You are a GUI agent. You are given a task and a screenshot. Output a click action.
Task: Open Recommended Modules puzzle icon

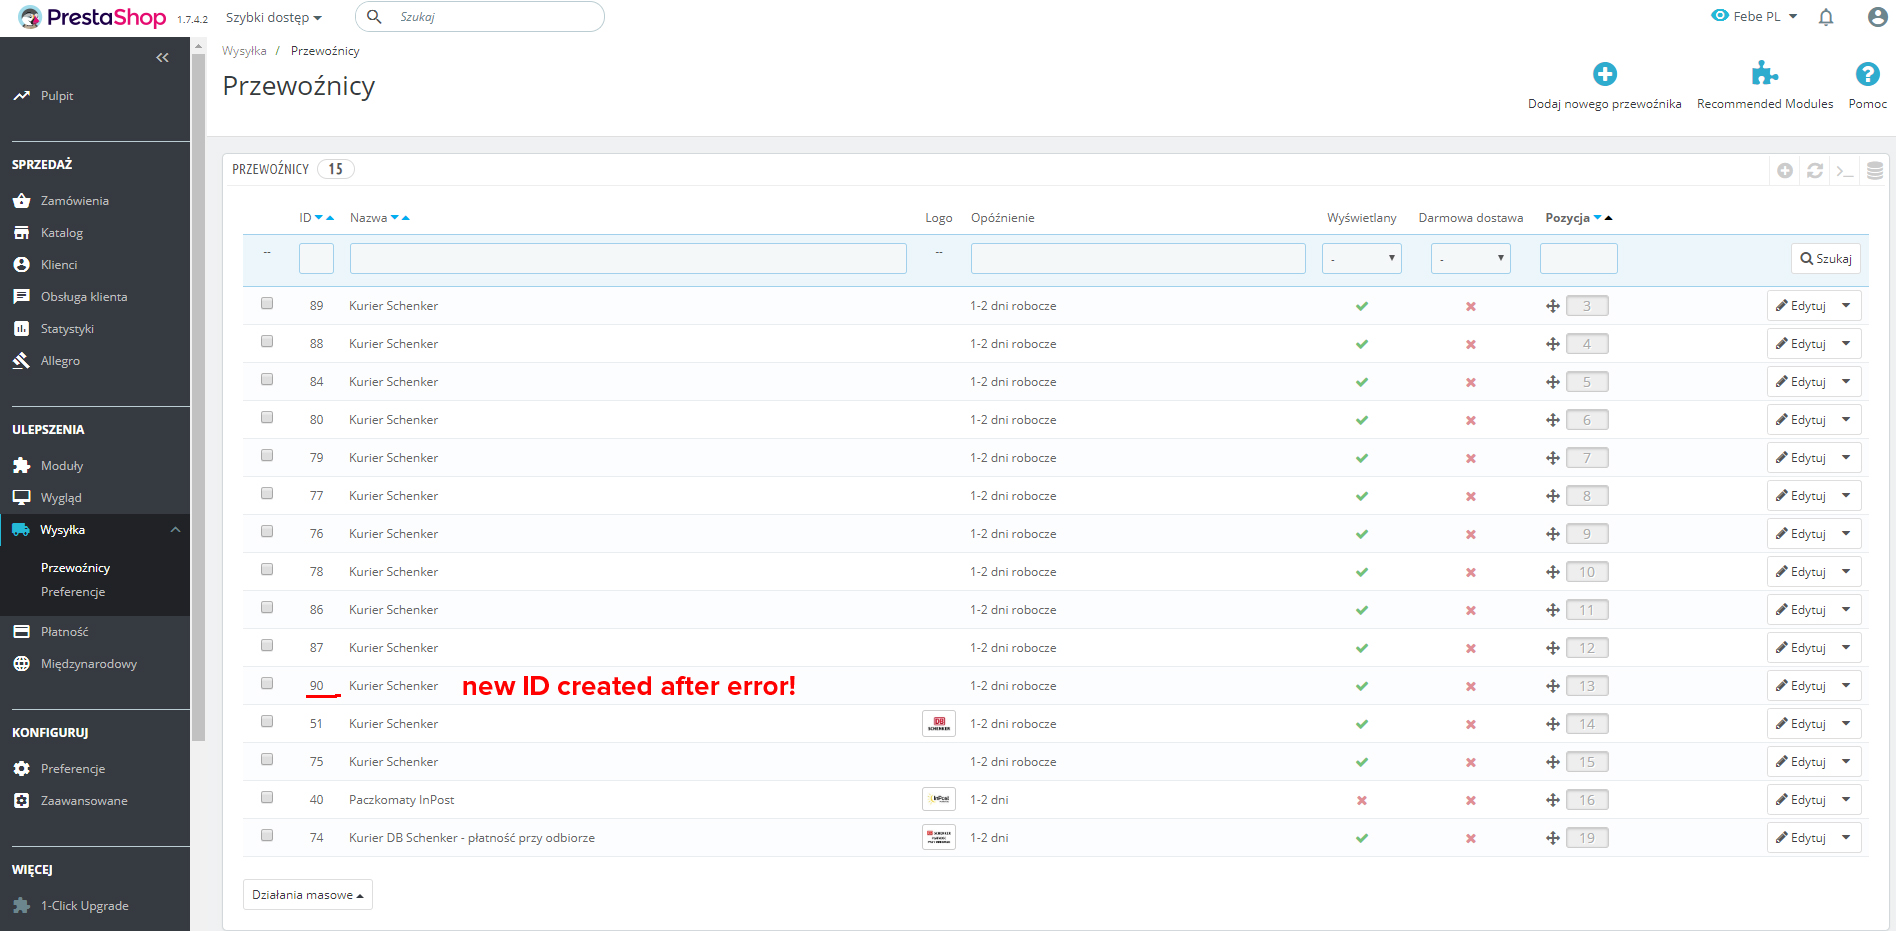(1765, 73)
